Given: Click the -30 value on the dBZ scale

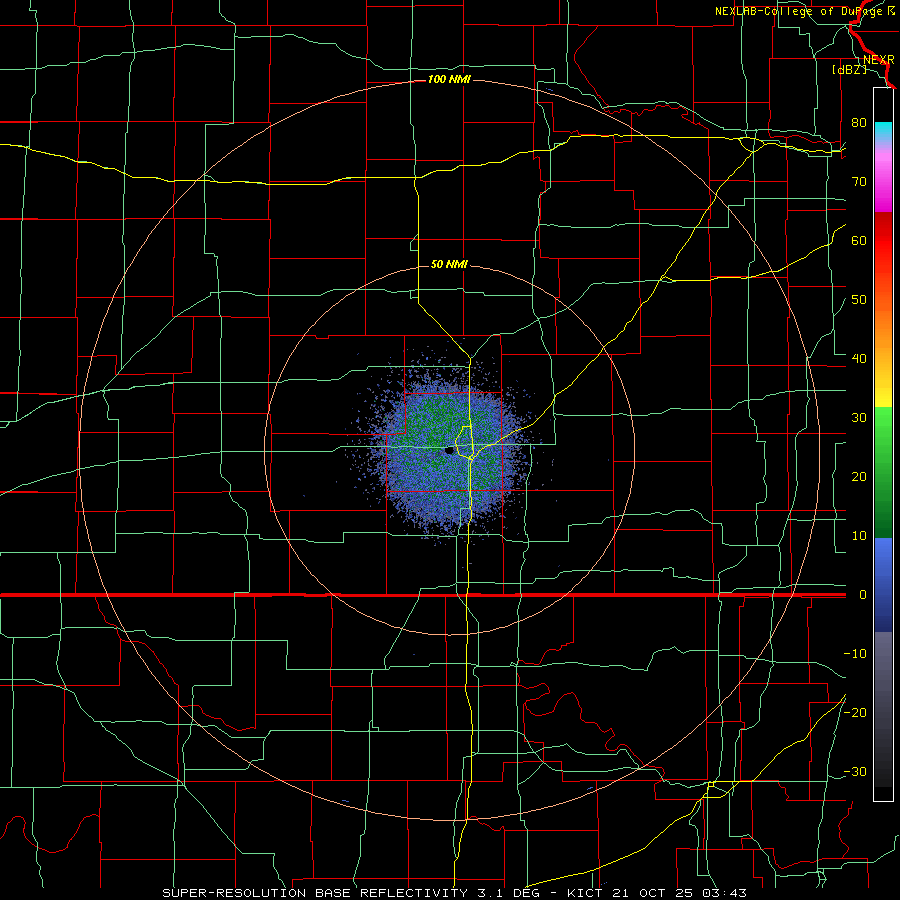Looking at the screenshot, I should (855, 772).
